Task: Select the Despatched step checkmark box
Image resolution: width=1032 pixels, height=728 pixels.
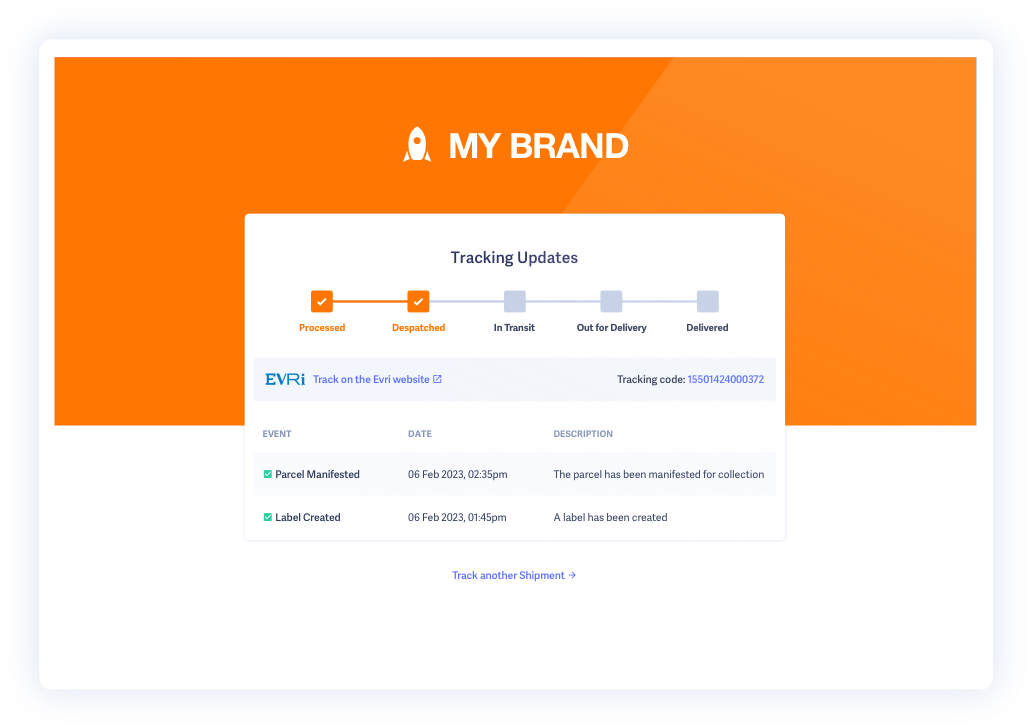Action: tap(419, 301)
